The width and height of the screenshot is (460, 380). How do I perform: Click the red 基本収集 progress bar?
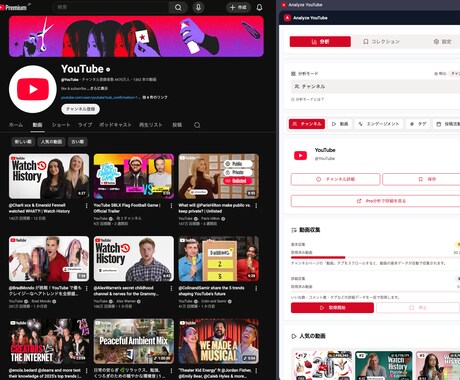[x=318, y=257]
